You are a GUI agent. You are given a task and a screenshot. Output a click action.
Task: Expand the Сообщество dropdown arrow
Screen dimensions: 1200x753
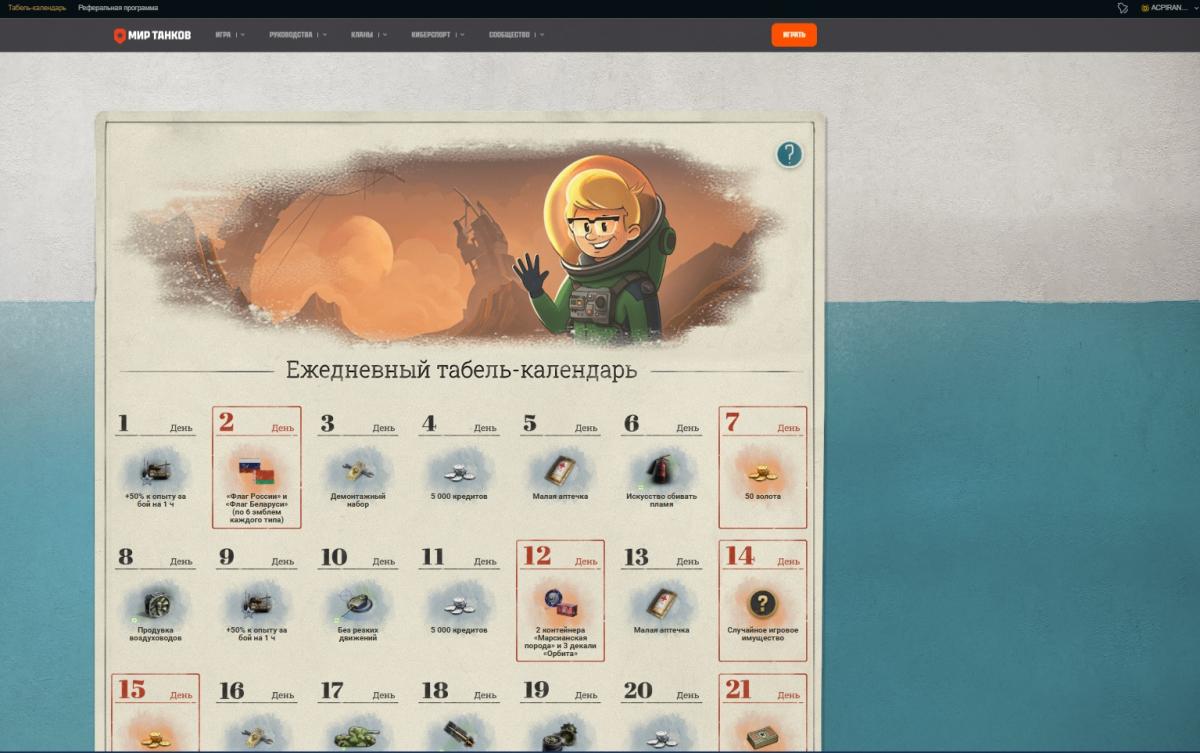click(542, 35)
